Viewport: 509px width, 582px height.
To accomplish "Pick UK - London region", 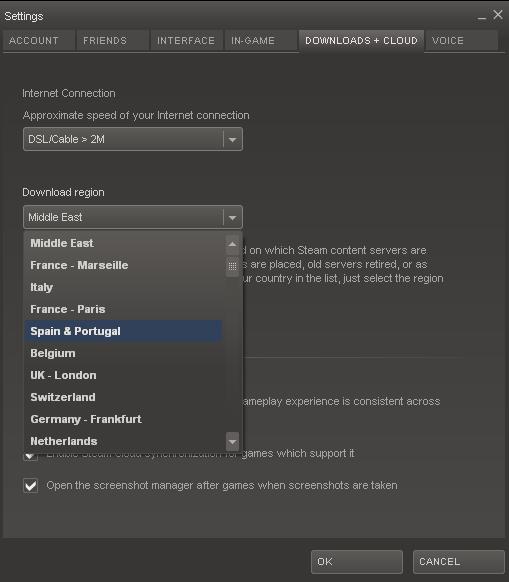I will pos(123,375).
